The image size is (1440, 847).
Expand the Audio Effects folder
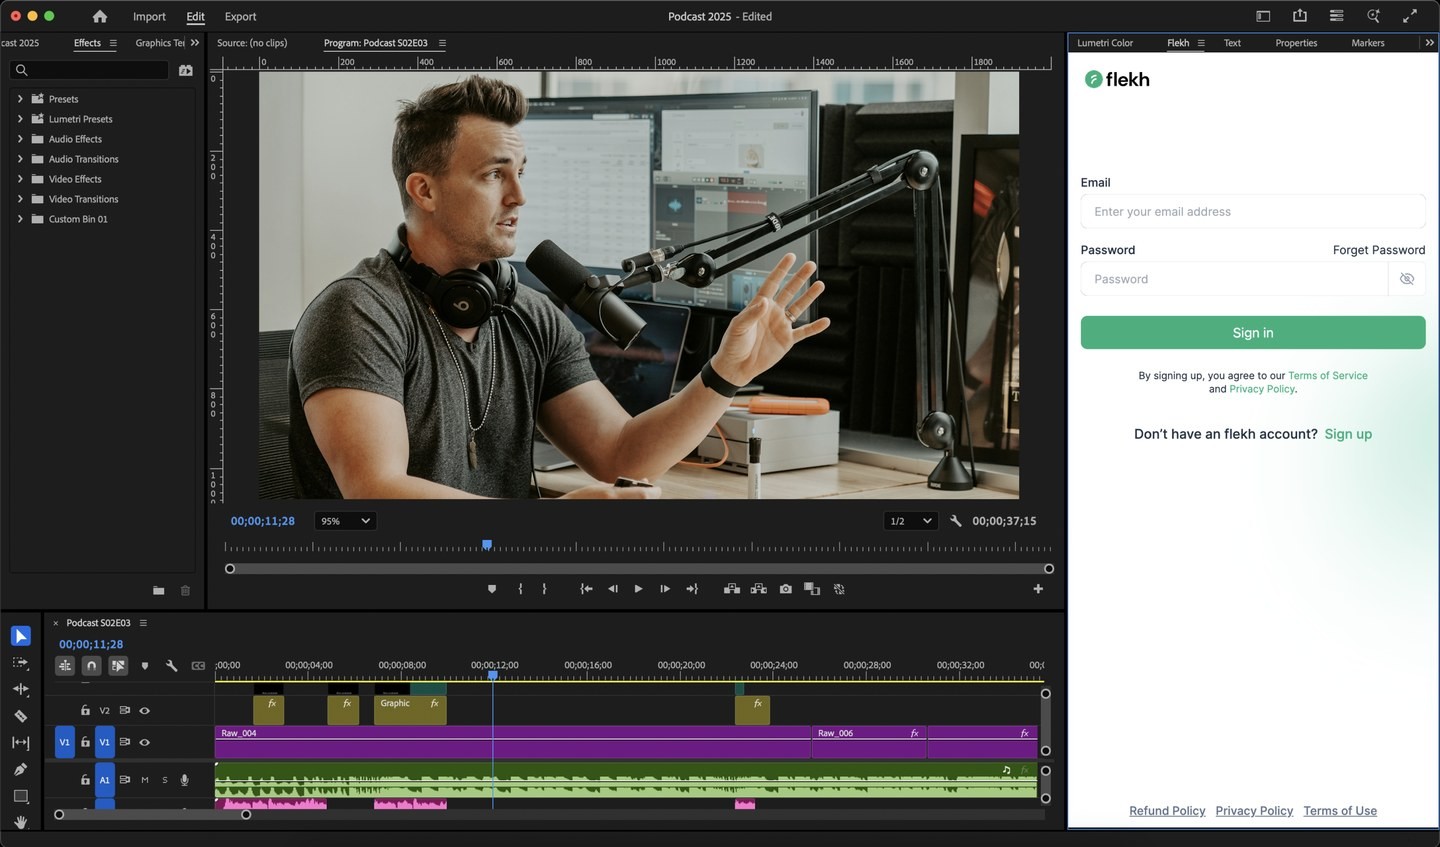pyautogui.click(x=20, y=139)
